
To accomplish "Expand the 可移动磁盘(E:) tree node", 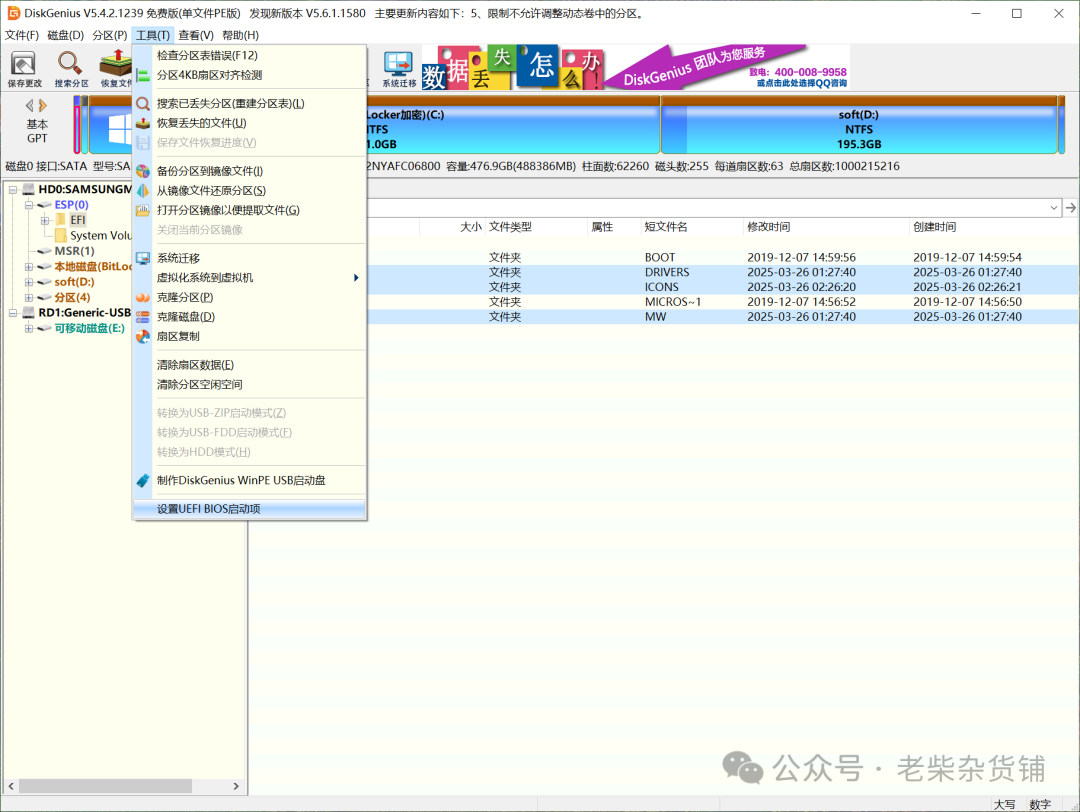I will click(28, 329).
